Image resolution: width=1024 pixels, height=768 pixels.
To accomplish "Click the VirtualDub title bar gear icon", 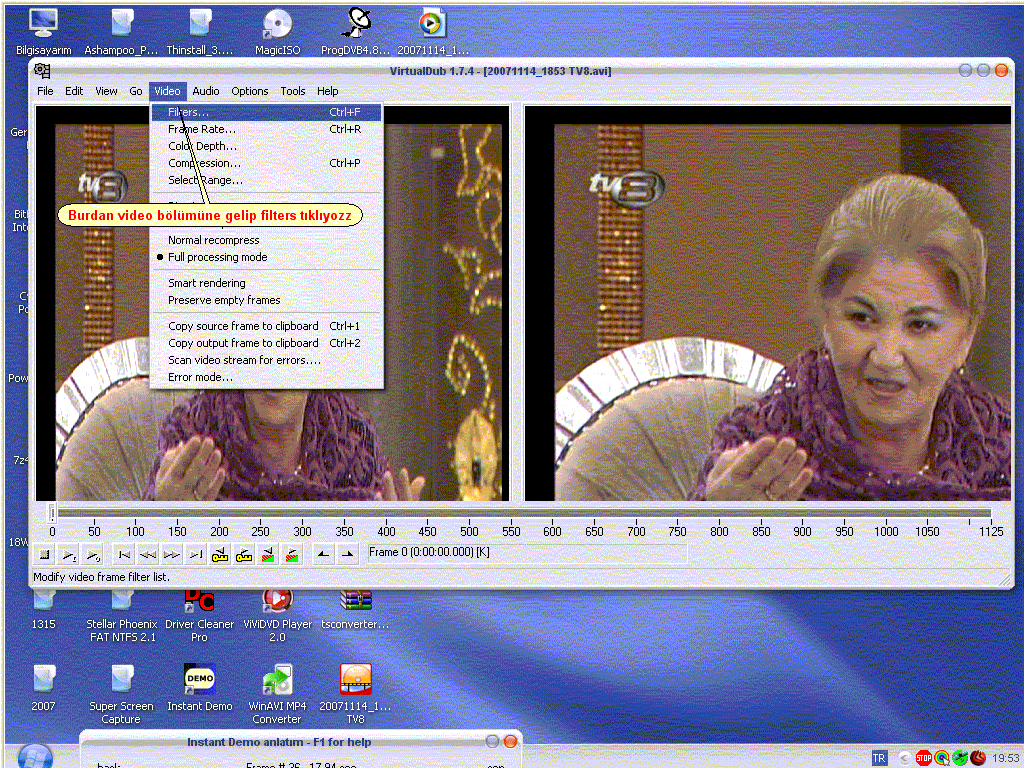I will pyautogui.click(x=42, y=71).
